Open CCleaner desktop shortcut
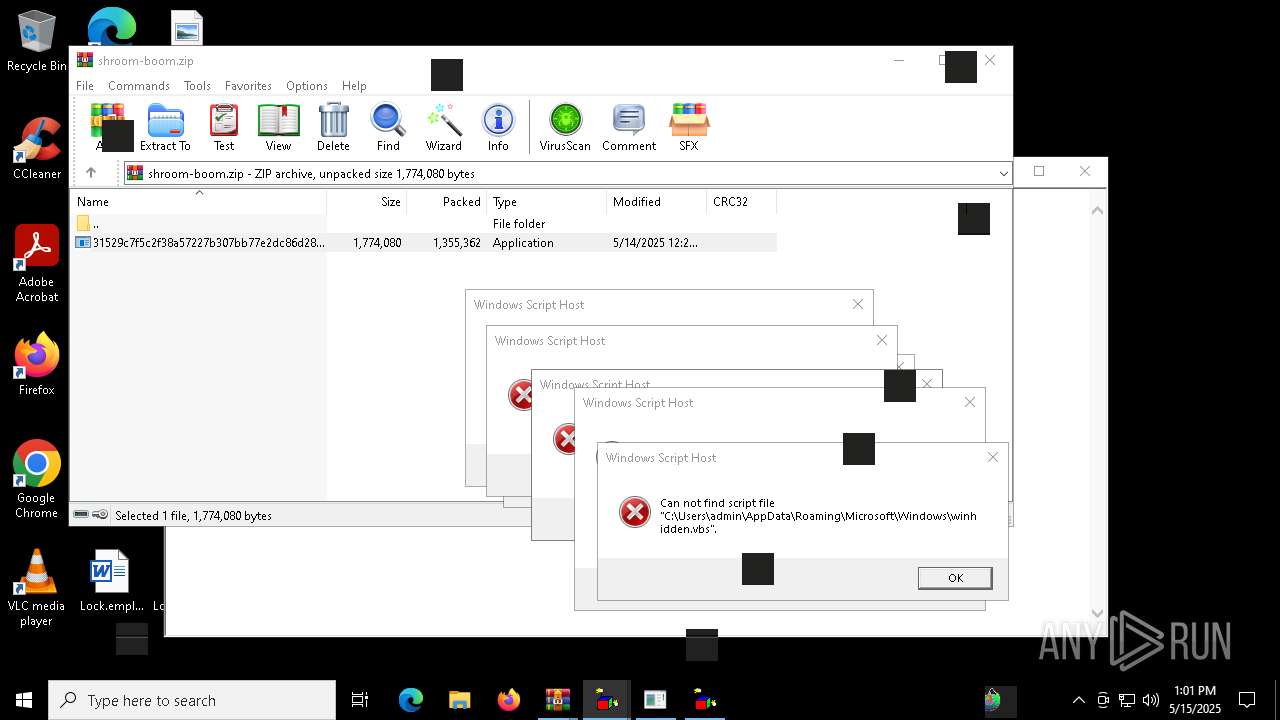This screenshot has height=720, width=1280. pos(37,149)
